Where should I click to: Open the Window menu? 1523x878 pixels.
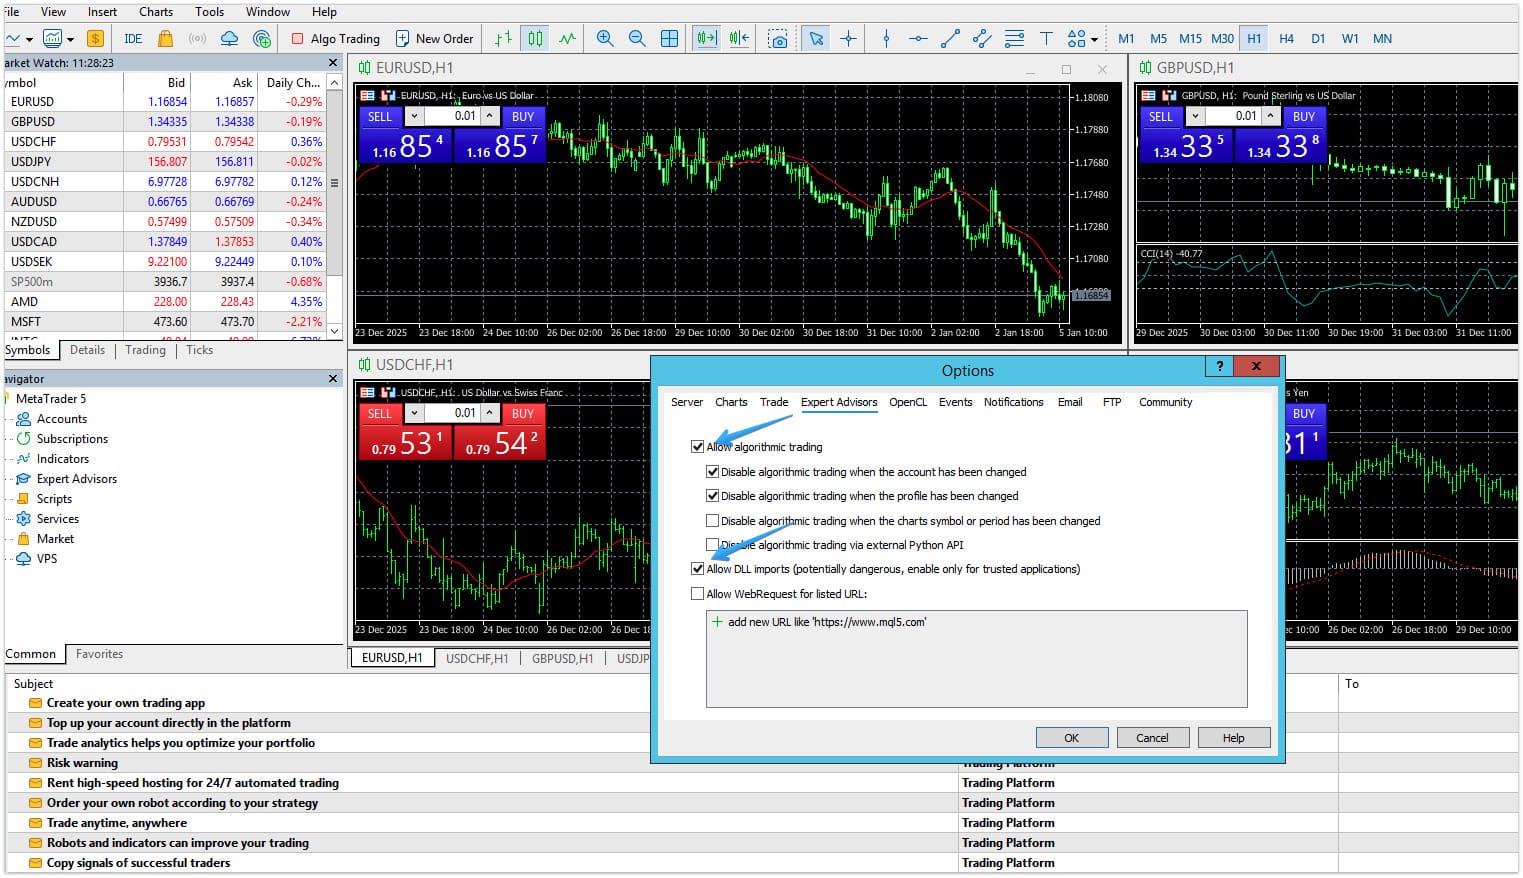tap(267, 12)
